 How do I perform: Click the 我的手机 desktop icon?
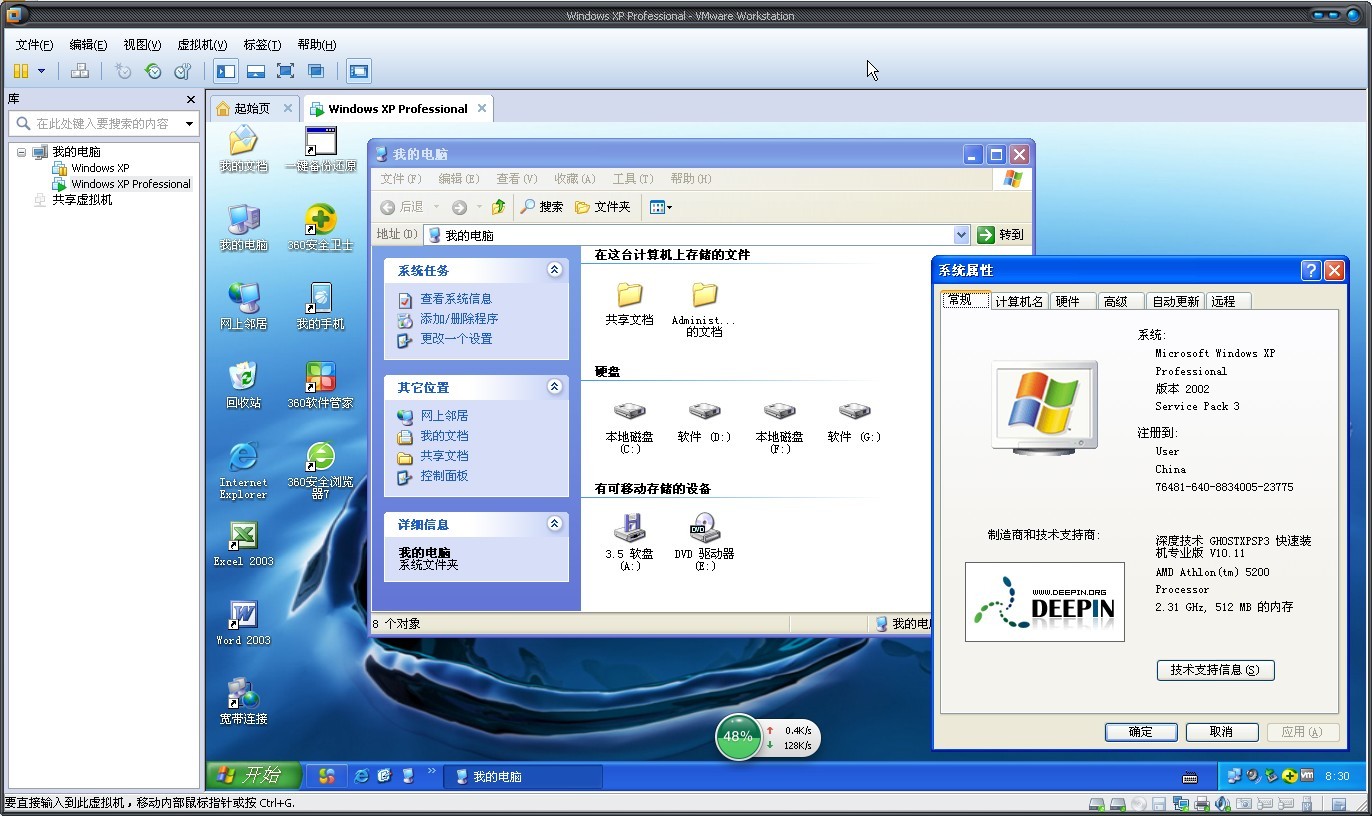321,307
